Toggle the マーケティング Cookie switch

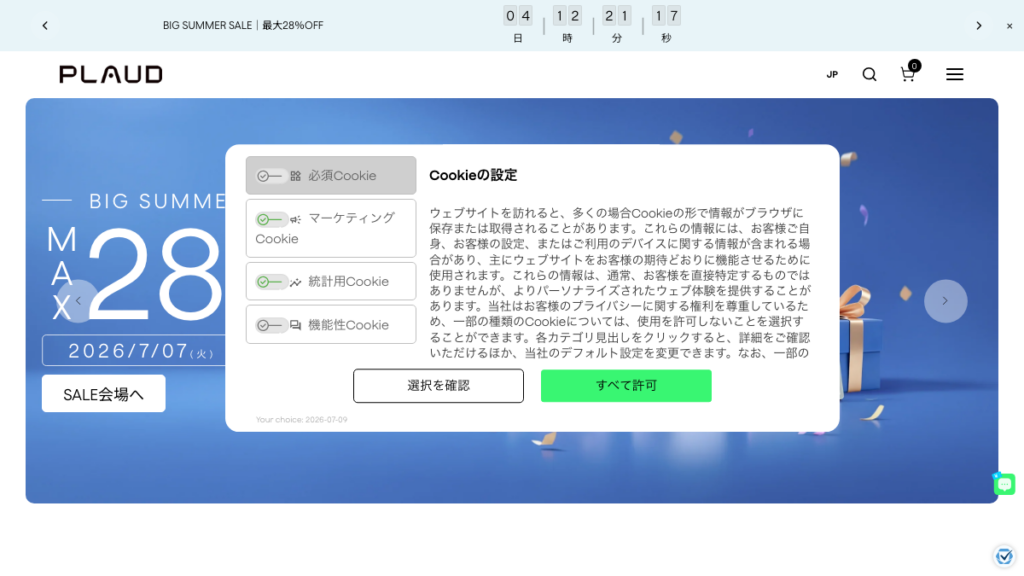tap(271, 219)
